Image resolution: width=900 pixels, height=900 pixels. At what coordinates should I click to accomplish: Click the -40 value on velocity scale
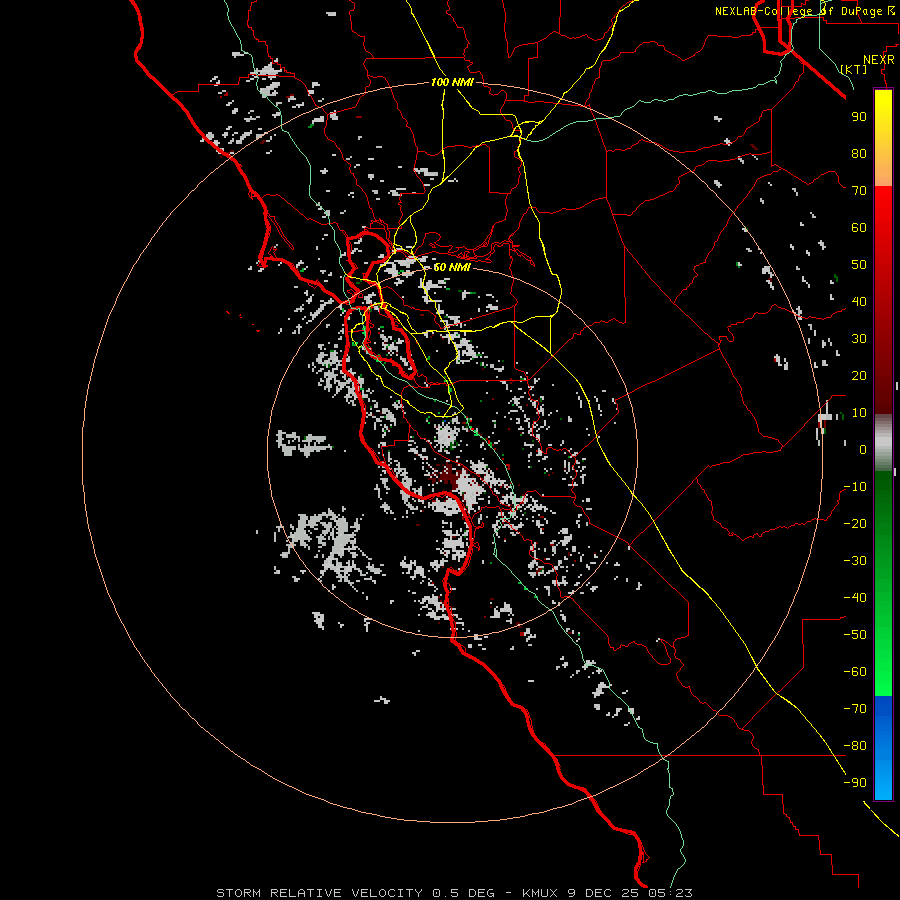(855, 598)
